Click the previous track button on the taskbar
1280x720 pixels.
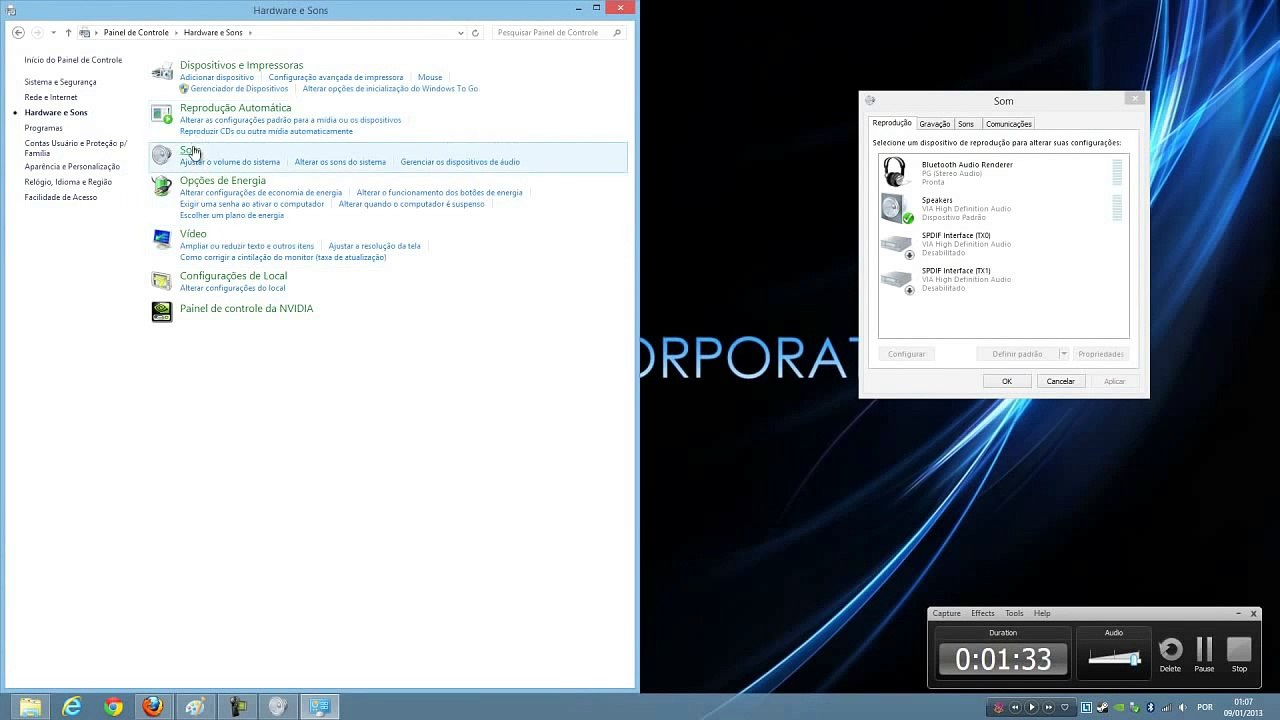click(x=1015, y=707)
